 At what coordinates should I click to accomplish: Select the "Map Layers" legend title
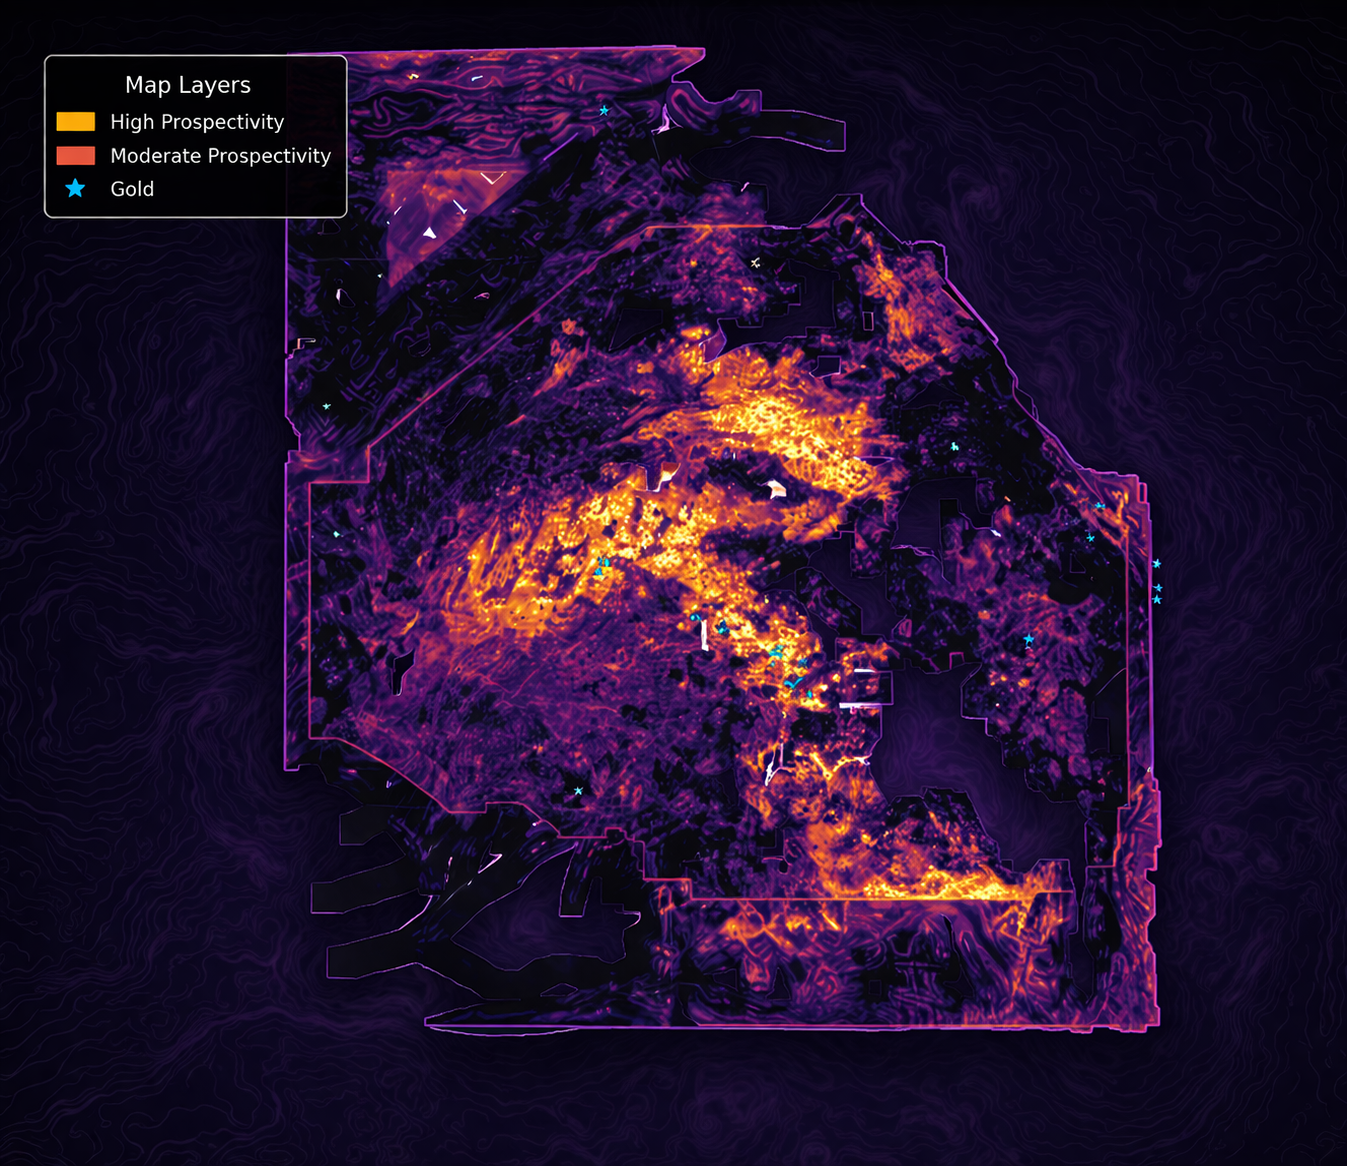tap(188, 86)
